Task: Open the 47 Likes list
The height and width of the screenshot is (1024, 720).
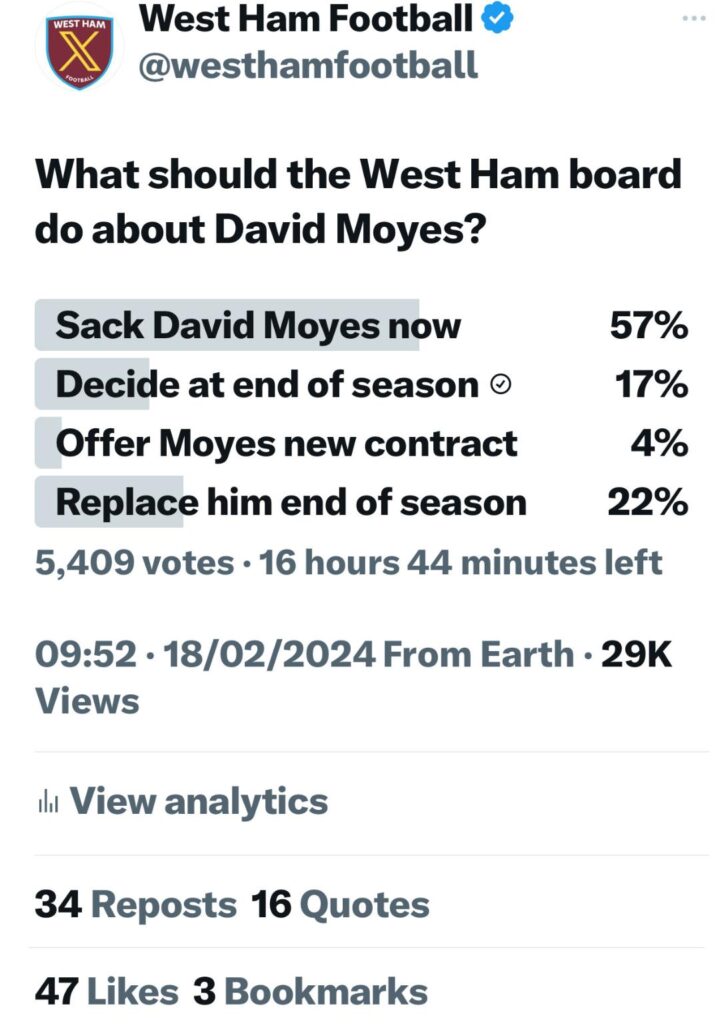Action: point(106,991)
